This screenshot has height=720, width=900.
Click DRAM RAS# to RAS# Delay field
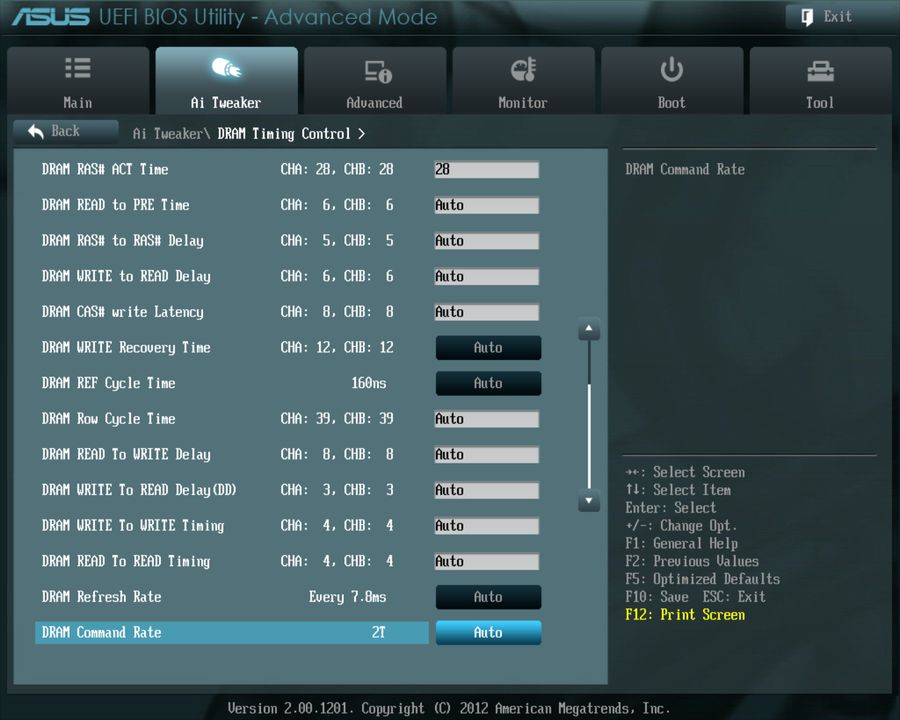coord(487,241)
